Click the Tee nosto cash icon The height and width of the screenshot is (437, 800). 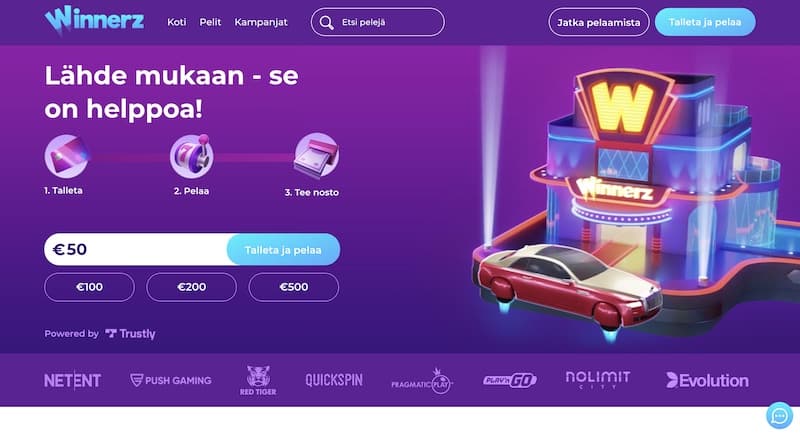pyautogui.click(x=316, y=156)
